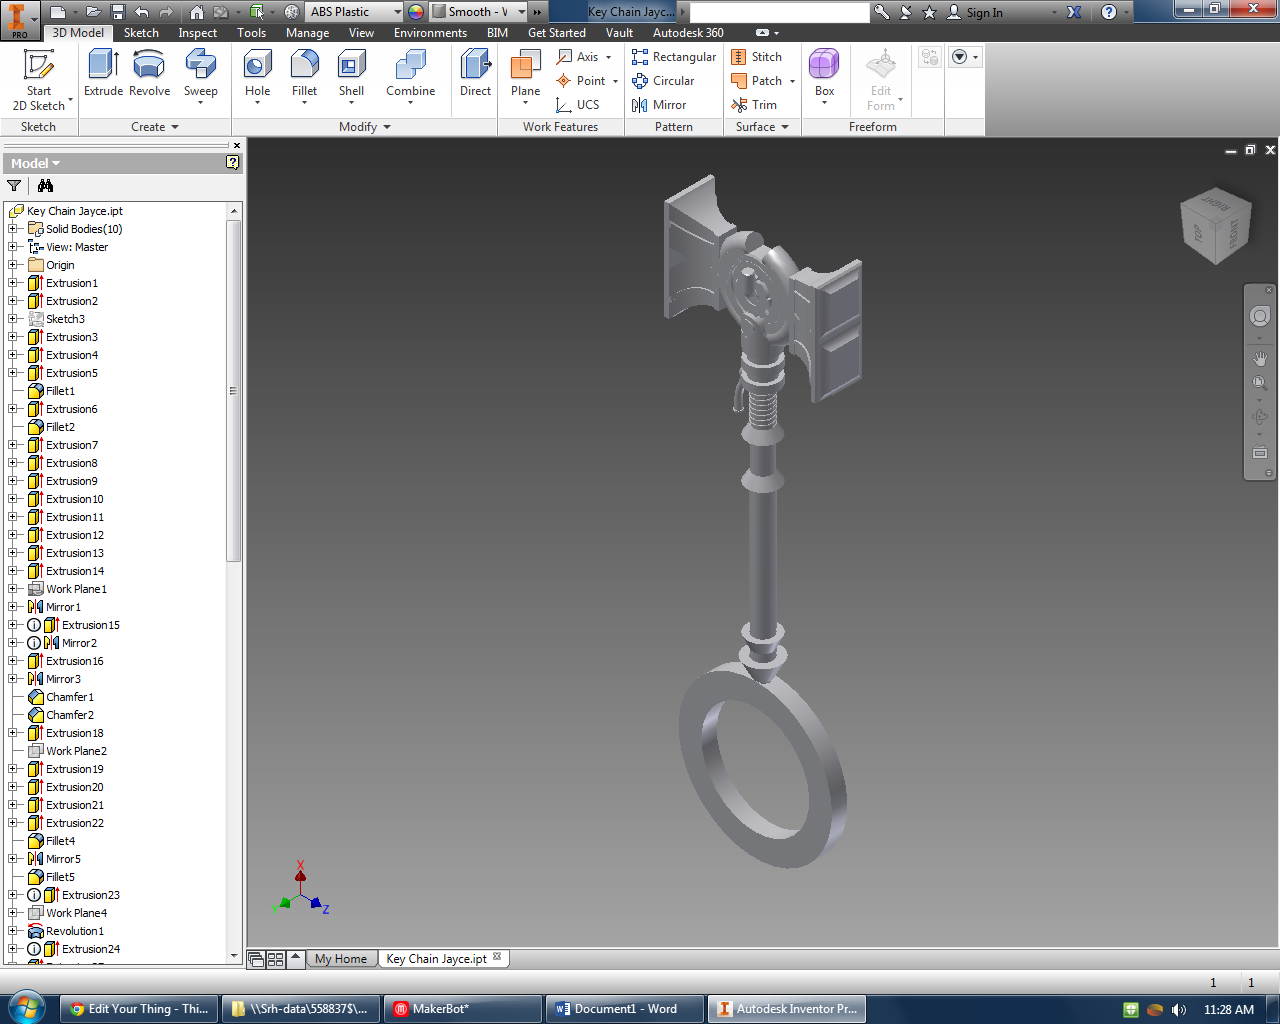Switch to Document1 - Word in taskbar
The width and height of the screenshot is (1280, 1024).
coord(625,1009)
